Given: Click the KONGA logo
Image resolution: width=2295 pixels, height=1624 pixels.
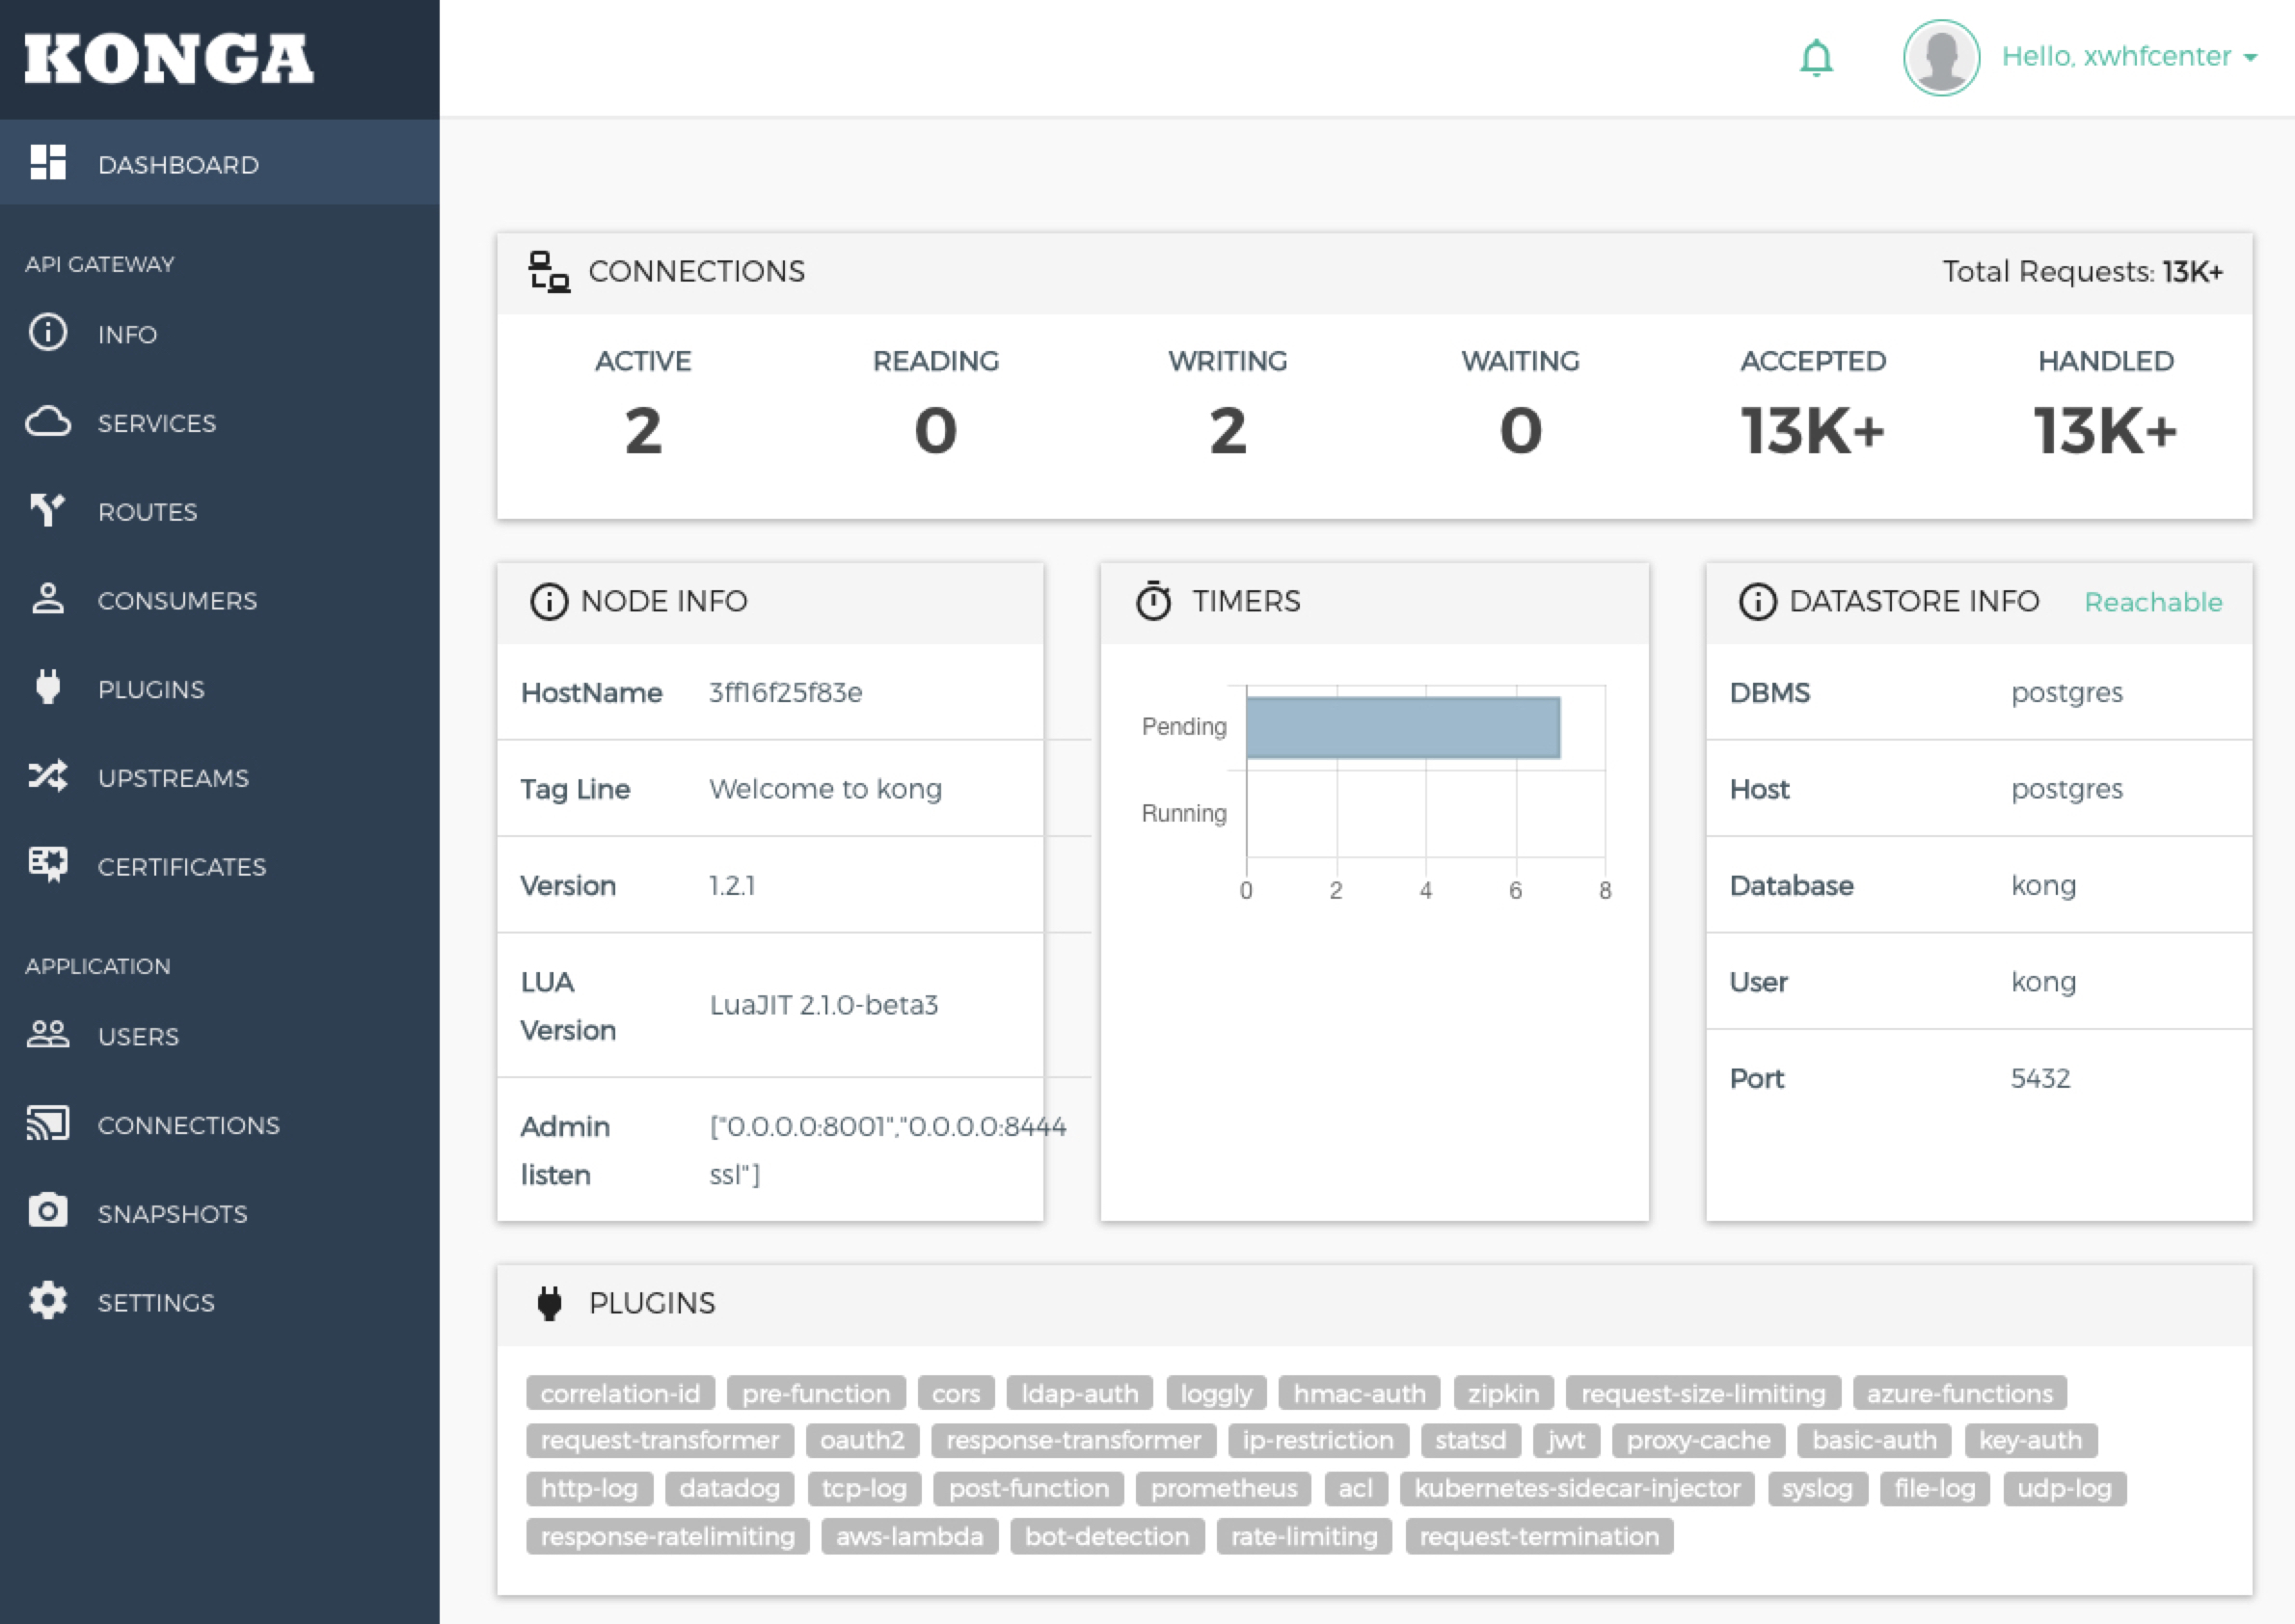Looking at the screenshot, I should pyautogui.click(x=169, y=59).
